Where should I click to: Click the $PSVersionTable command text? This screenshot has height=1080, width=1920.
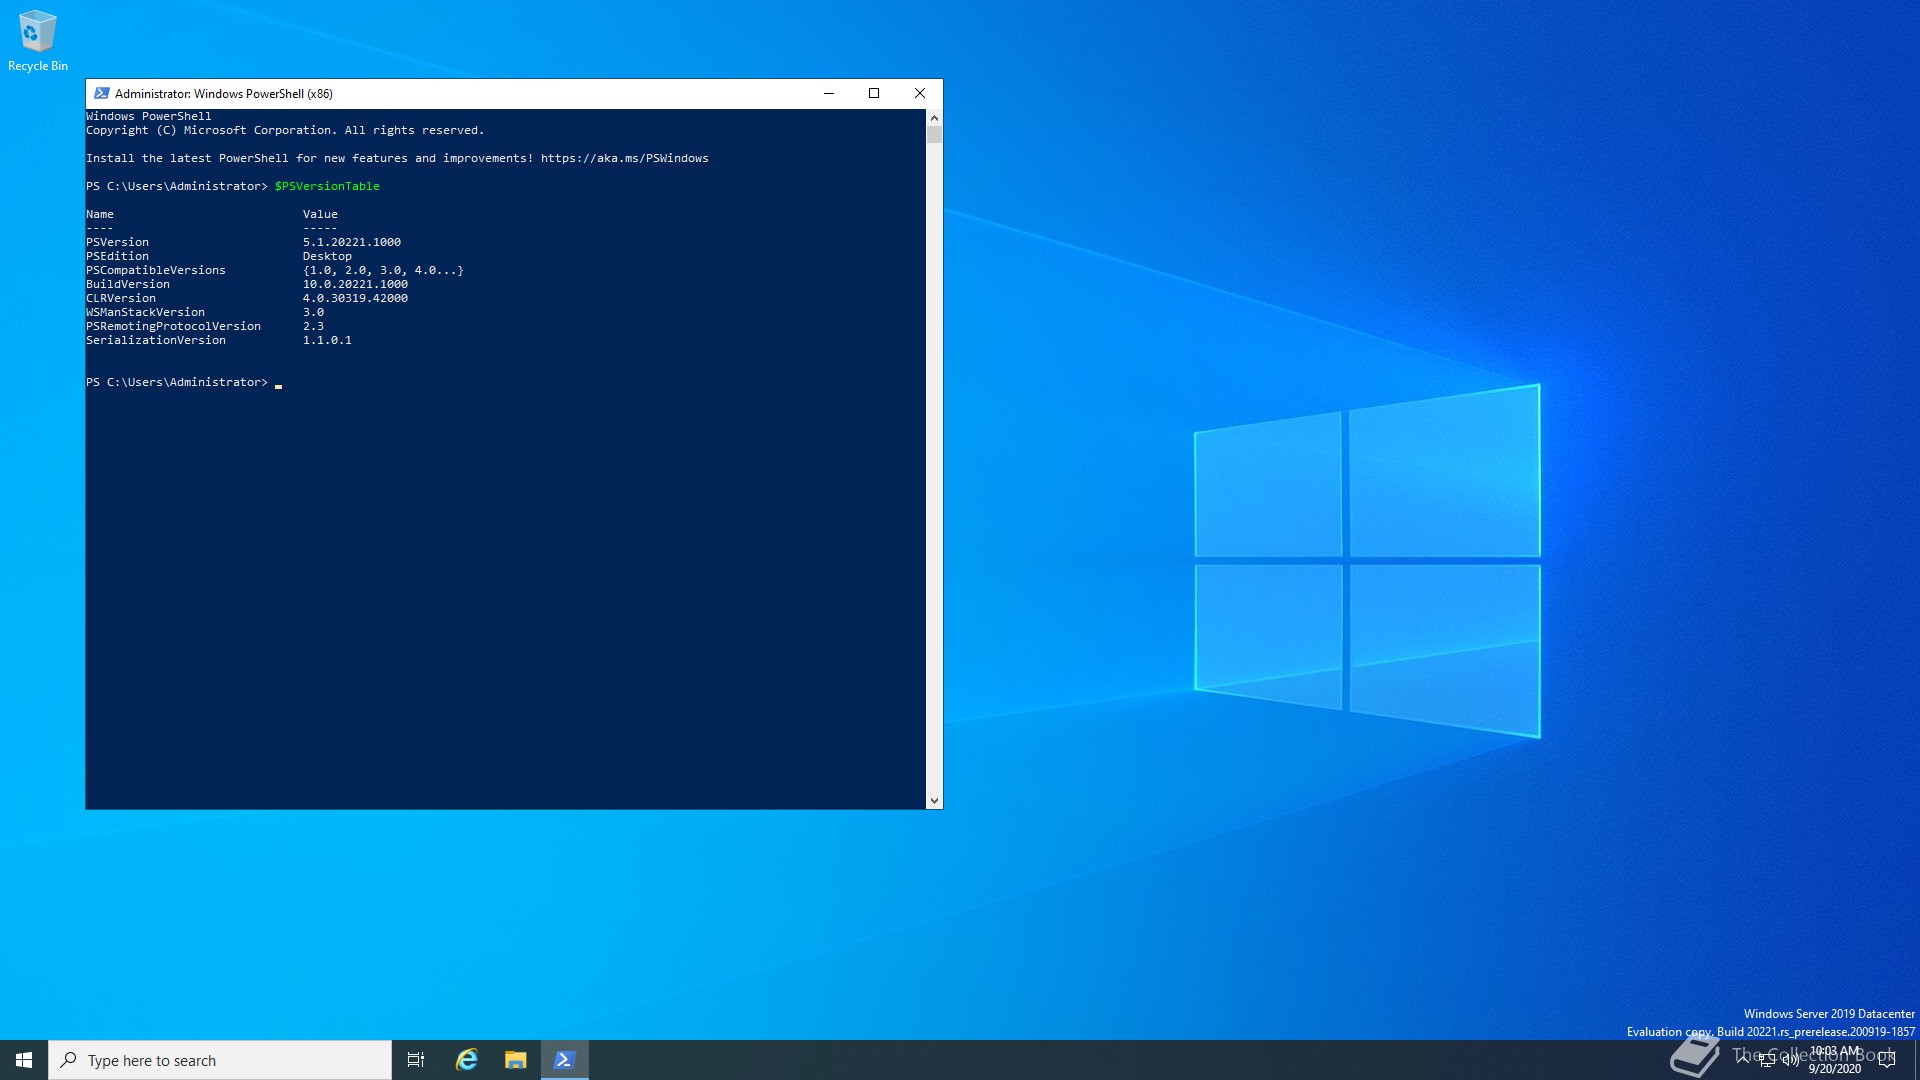point(327,186)
